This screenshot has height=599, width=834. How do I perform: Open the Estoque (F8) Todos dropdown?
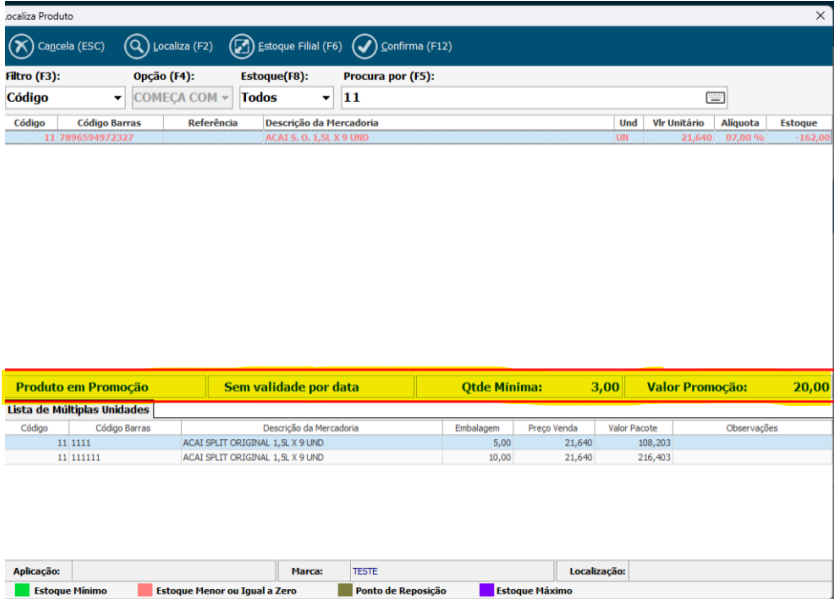pos(325,98)
